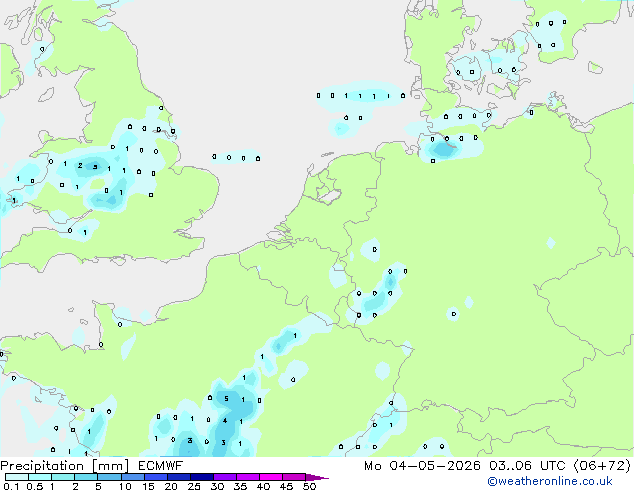Click the '(06+72)' forecast run text
Screen dimensions: 634x490
point(602,466)
